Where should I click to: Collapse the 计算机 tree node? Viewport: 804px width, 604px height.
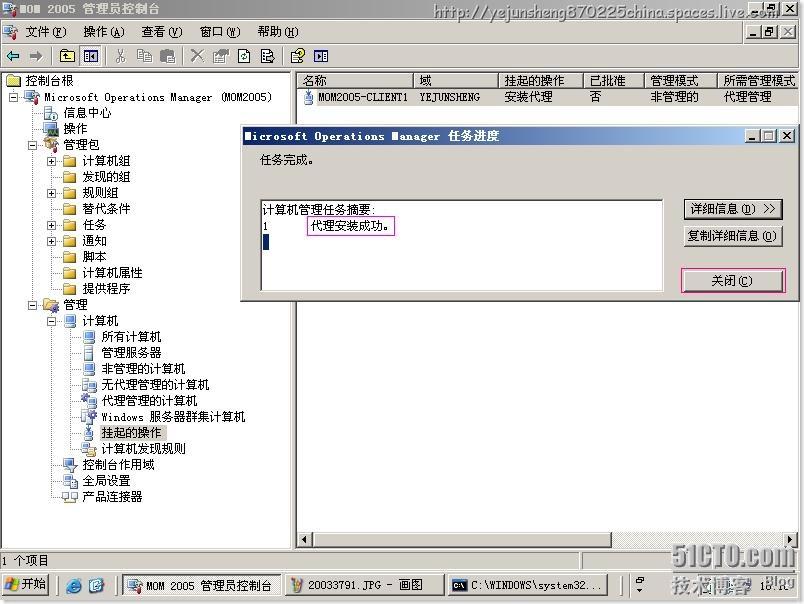pos(51,321)
